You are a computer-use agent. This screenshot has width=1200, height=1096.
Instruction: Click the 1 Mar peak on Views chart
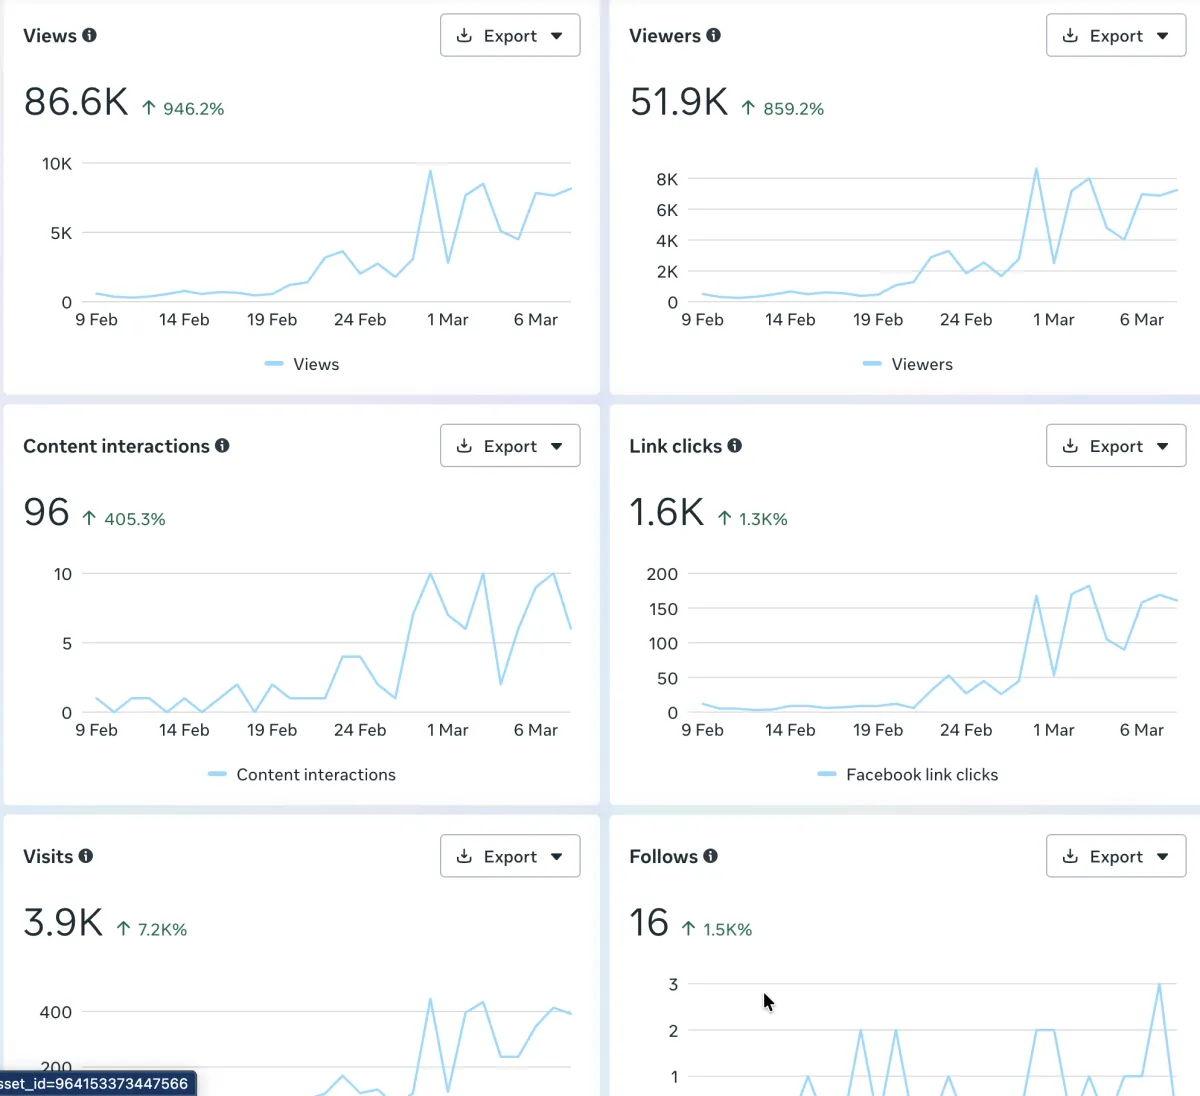(x=431, y=171)
